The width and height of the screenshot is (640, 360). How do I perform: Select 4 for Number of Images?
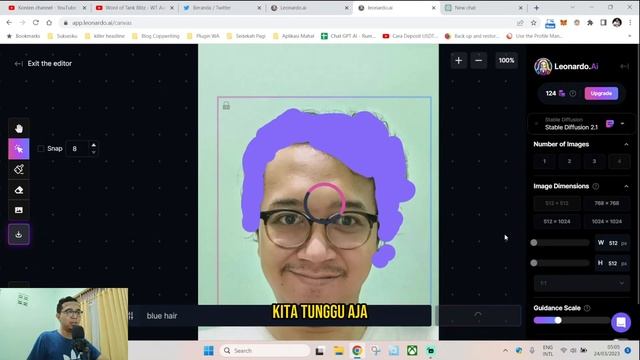[x=619, y=161]
